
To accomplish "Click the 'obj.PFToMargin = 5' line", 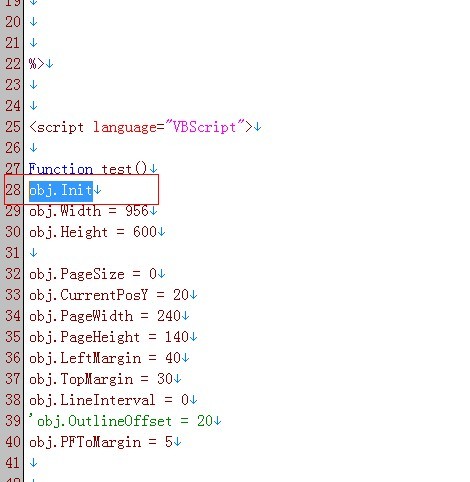I will point(101,442).
